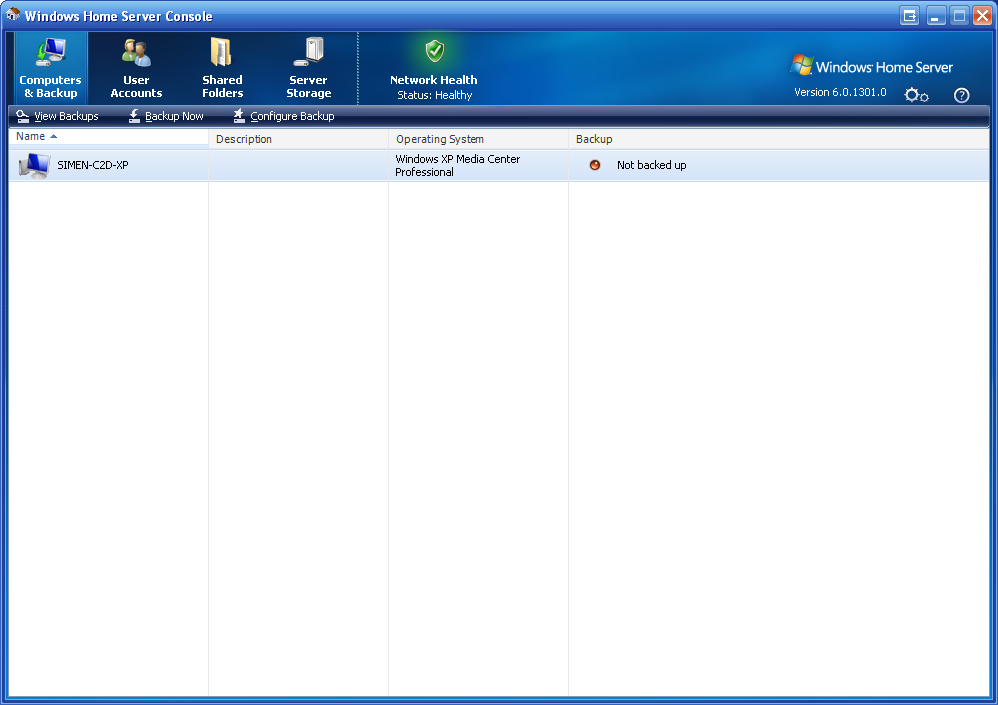This screenshot has width=998, height=705.
Task: Open the Shared Folders tab
Action: tap(222, 68)
